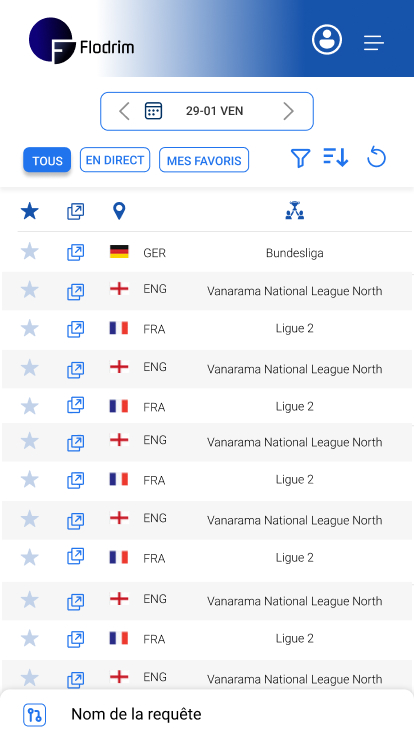Toggle the header star for all favorites
The height and width of the screenshot is (736, 414).
[x=30, y=211]
